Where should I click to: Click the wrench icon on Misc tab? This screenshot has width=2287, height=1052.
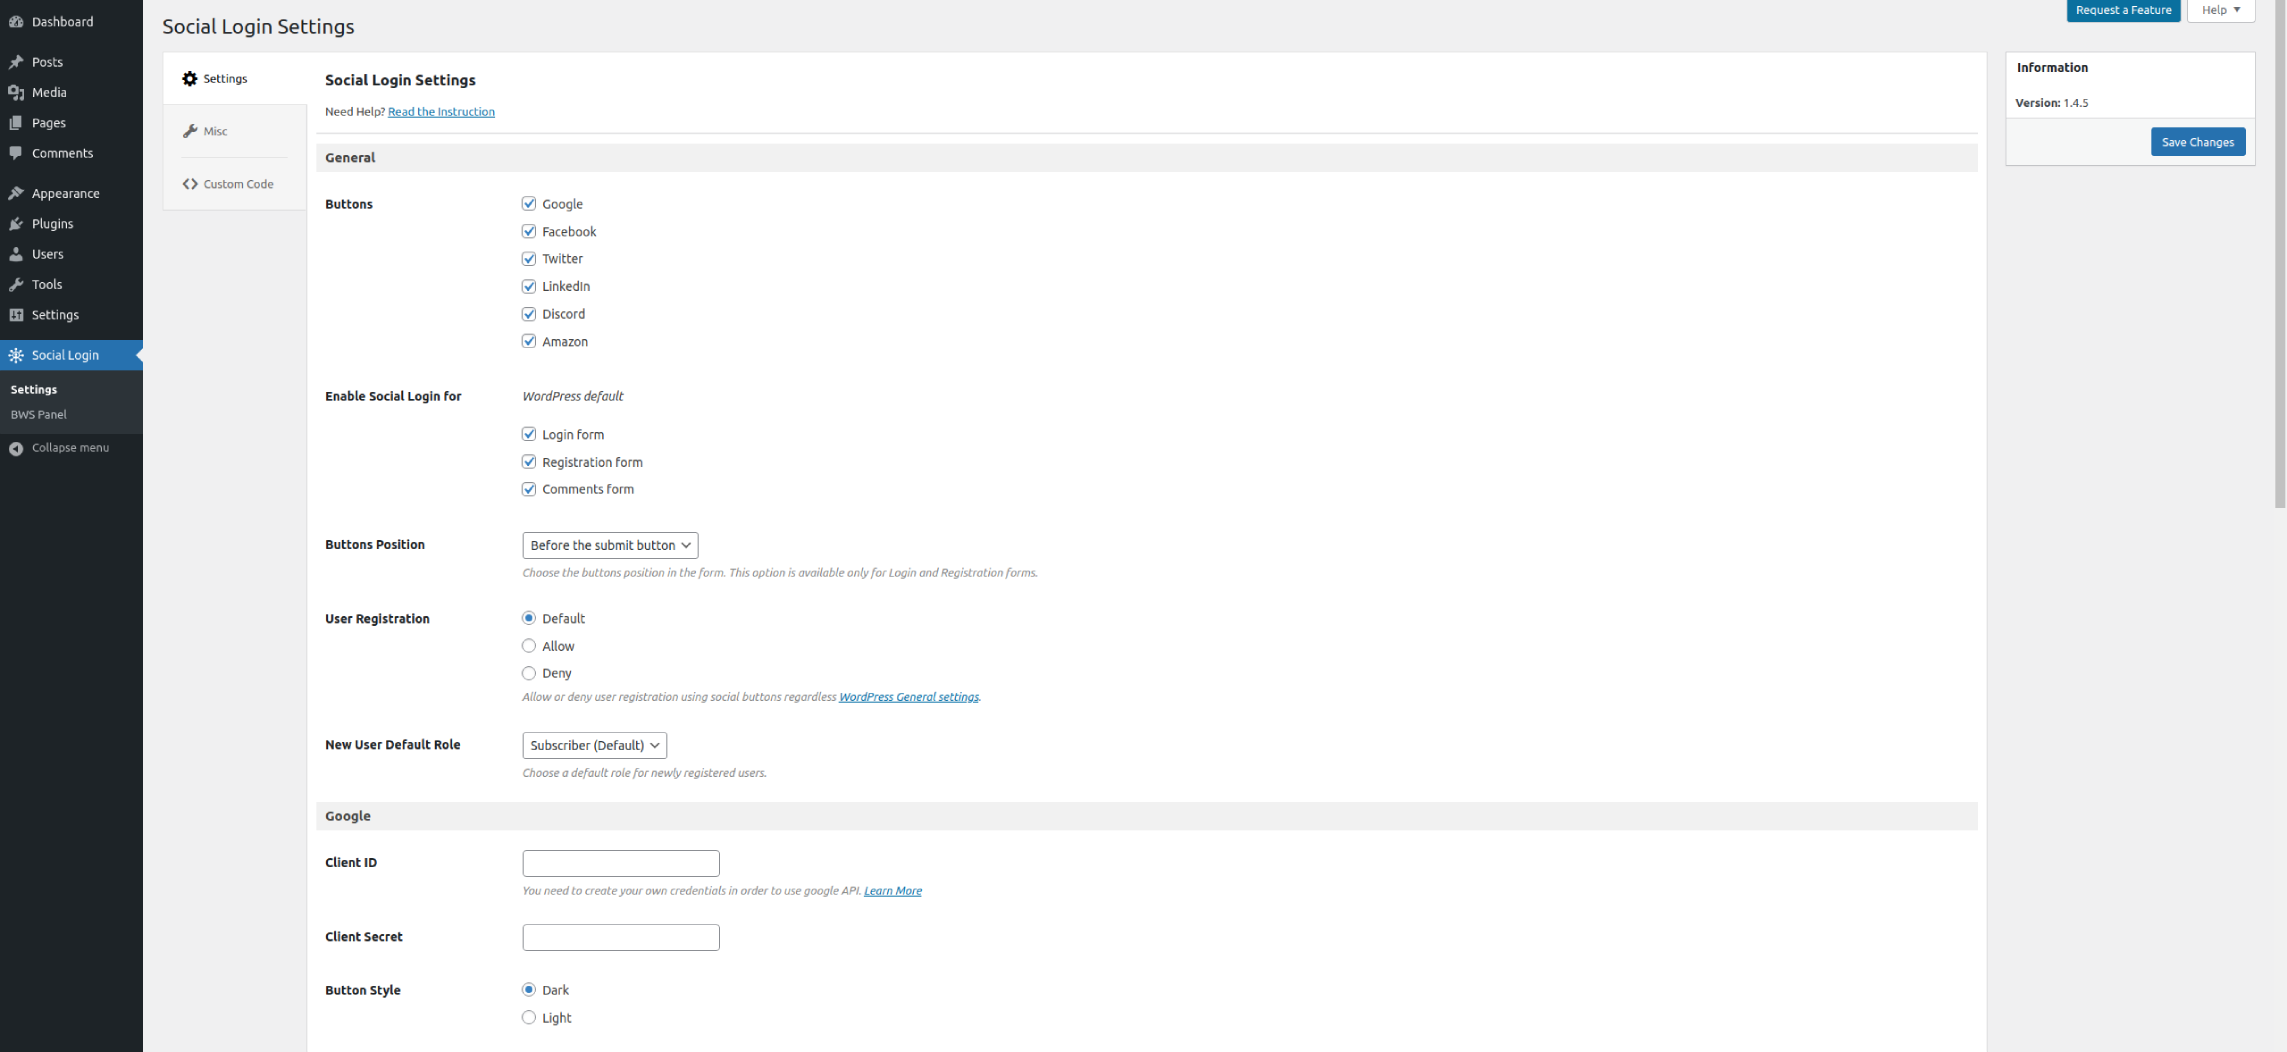click(190, 131)
